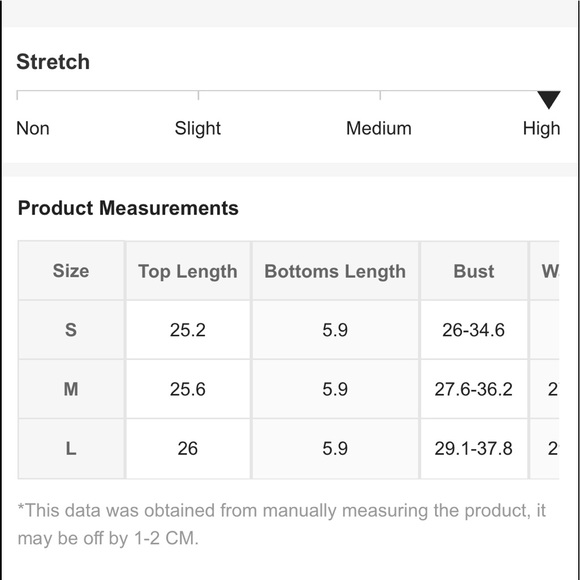Click the 26 top length cell
This screenshot has width=580, height=580.
(188, 449)
